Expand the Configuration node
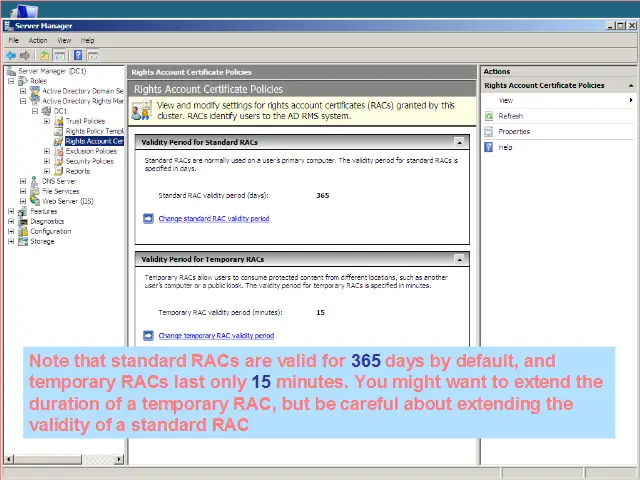 11,231
